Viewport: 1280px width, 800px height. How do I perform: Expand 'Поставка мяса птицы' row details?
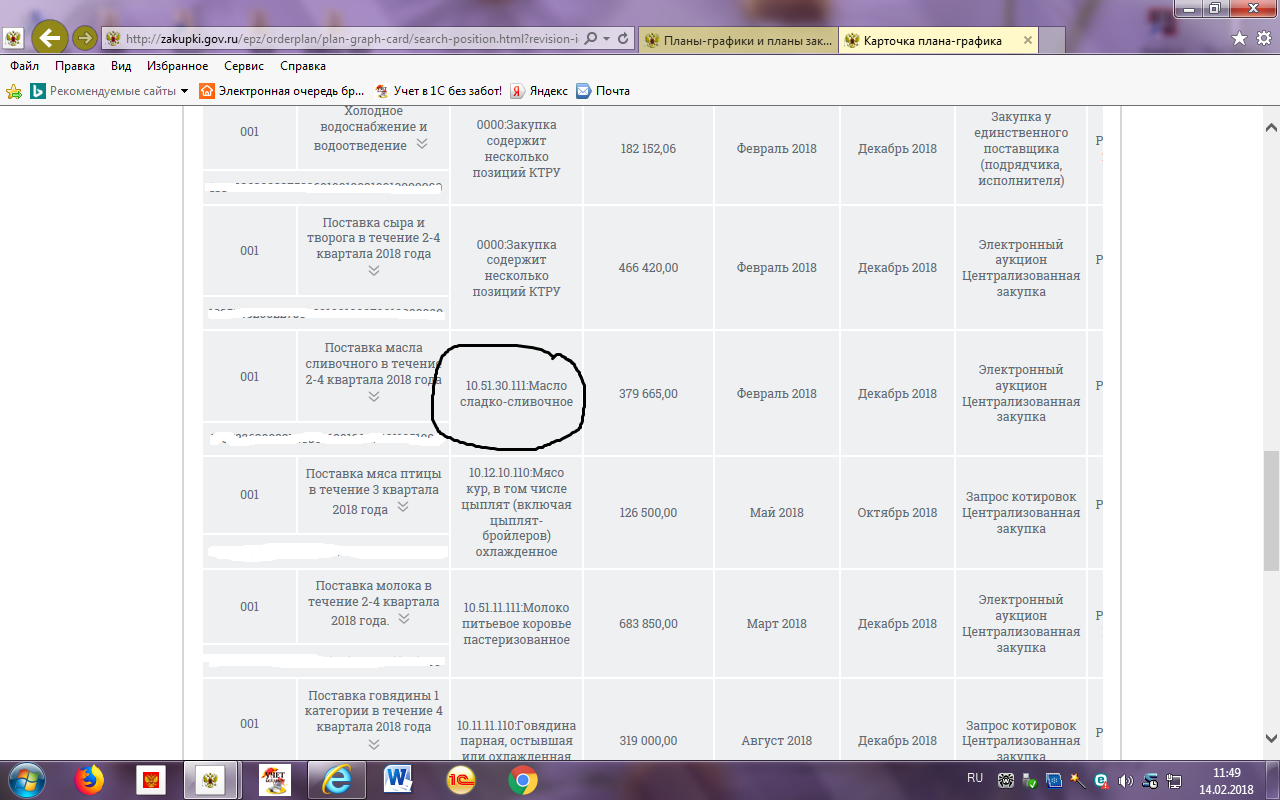tap(402, 507)
